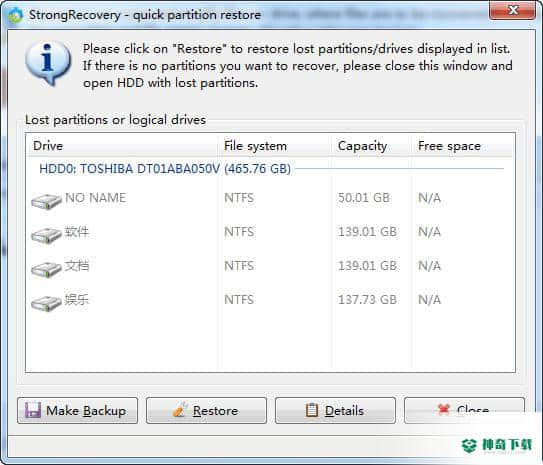
Task: Click the blue information bubble icon
Action: click(48, 63)
